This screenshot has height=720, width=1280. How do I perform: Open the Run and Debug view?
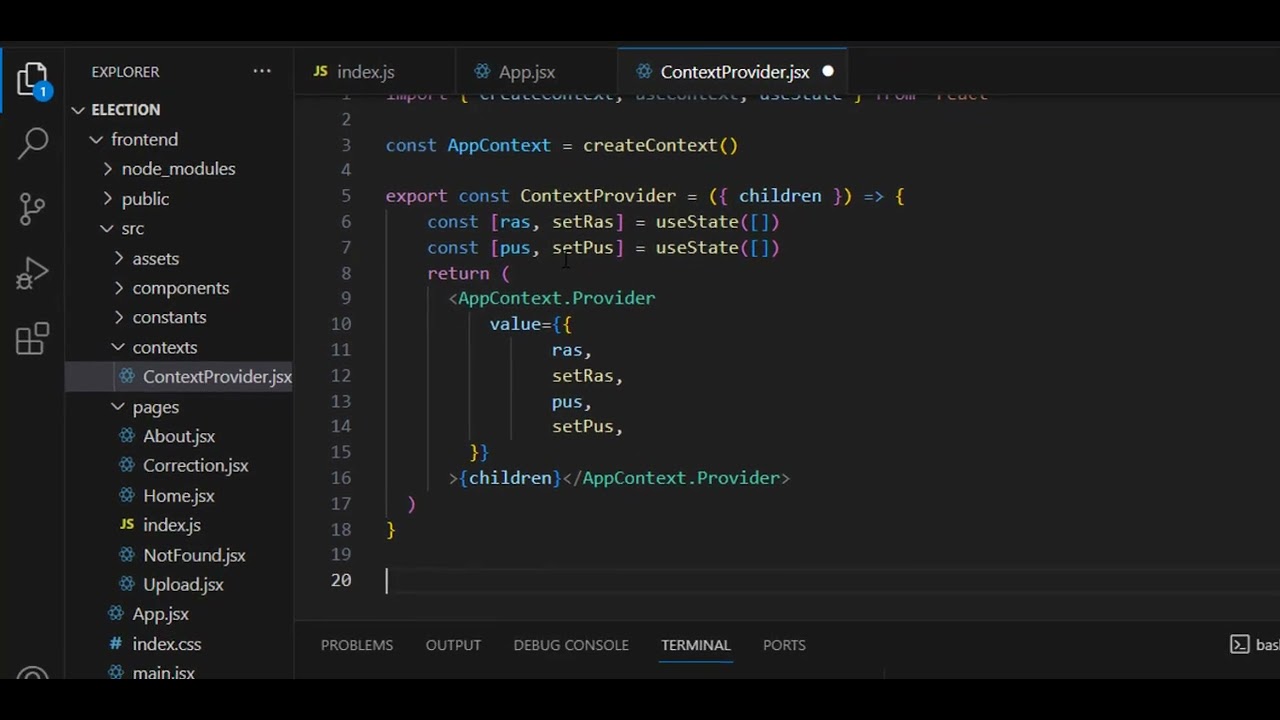click(x=32, y=273)
